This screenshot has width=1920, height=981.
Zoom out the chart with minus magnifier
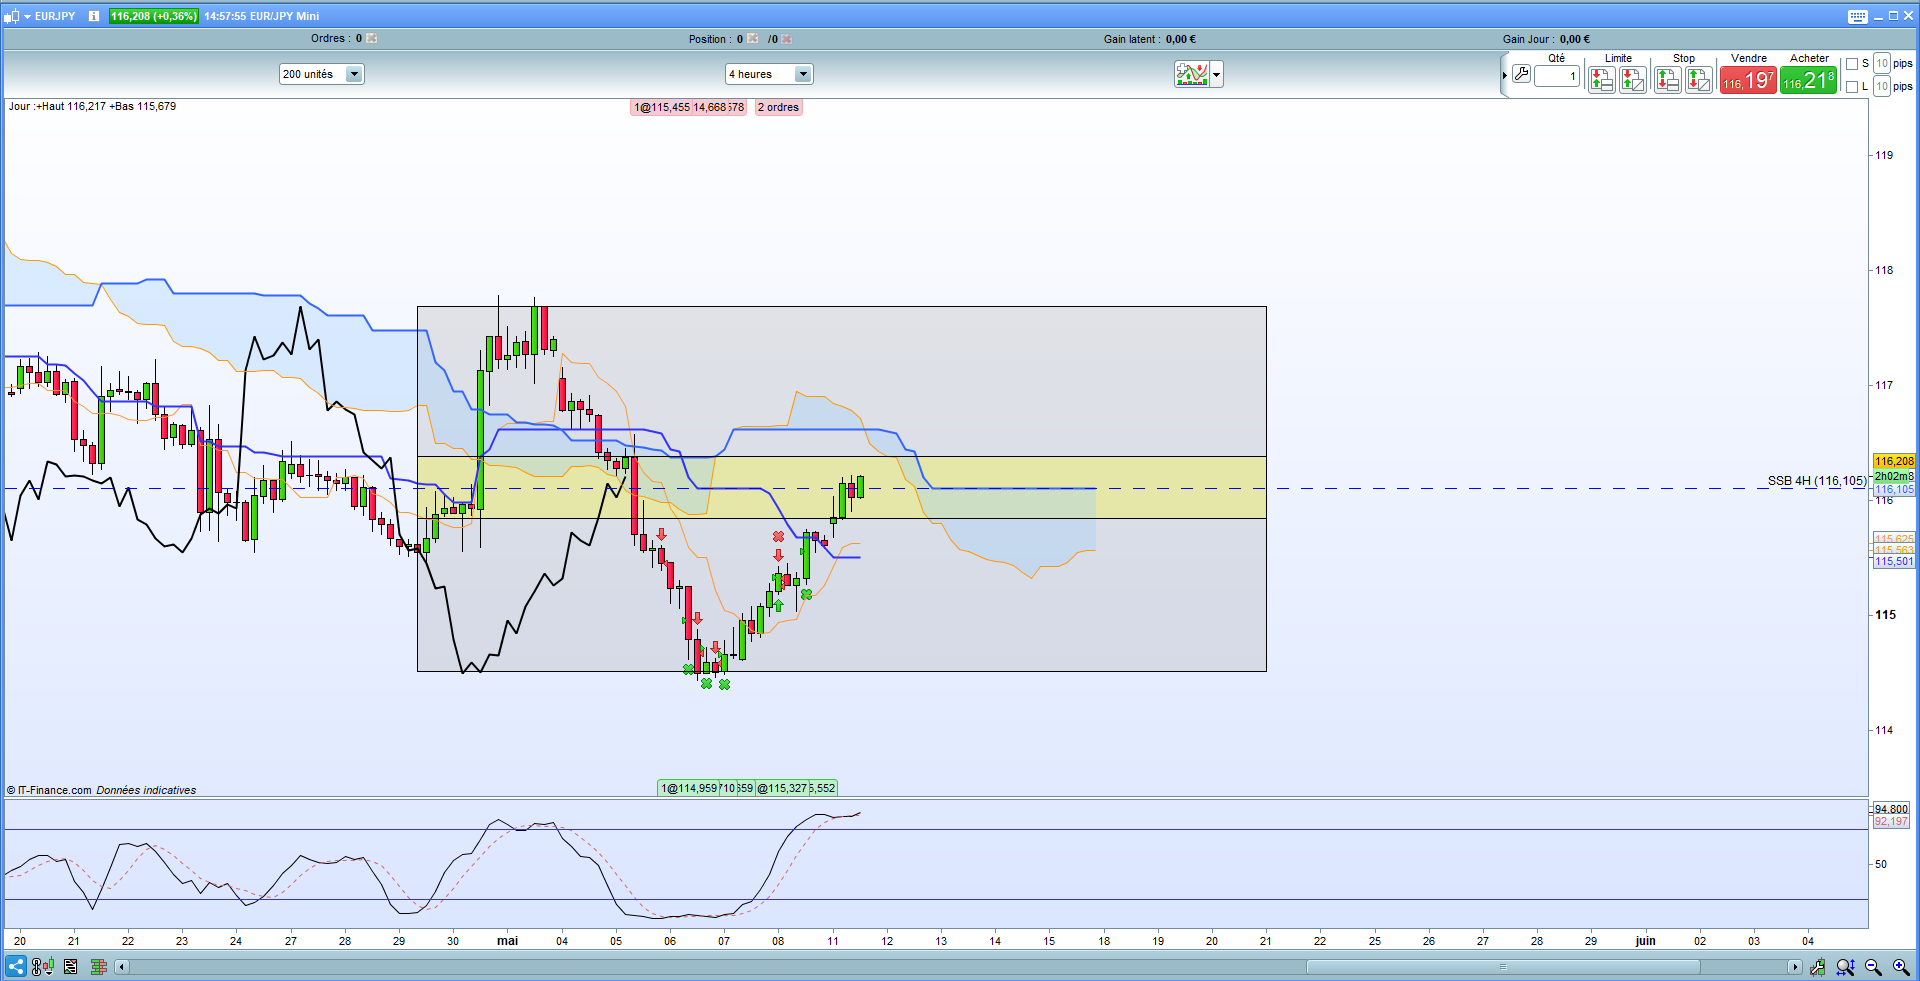(1873, 967)
